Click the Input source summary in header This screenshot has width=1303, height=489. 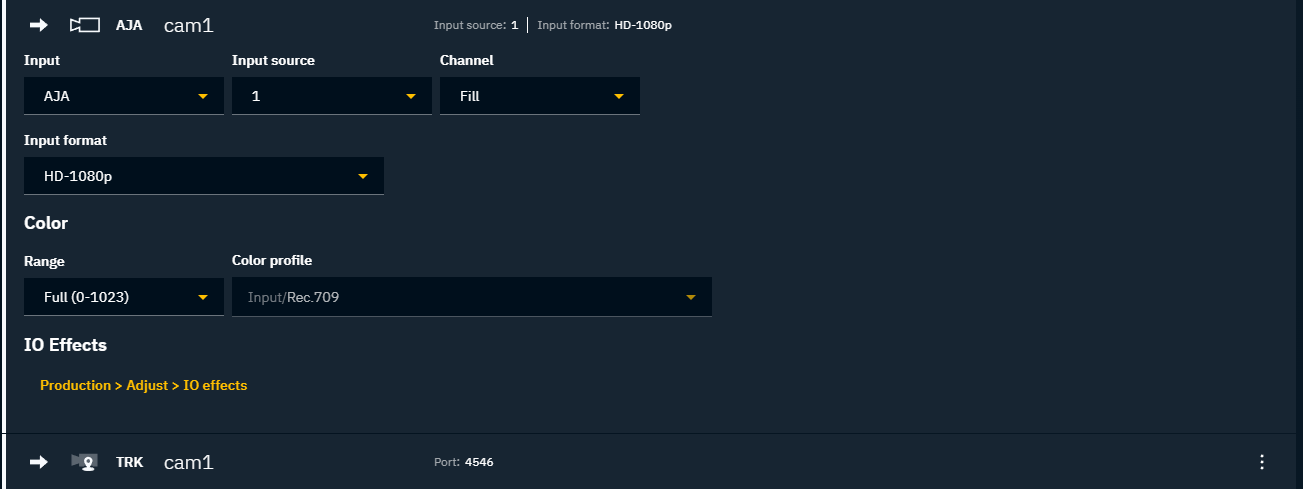[x=476, y=25]
